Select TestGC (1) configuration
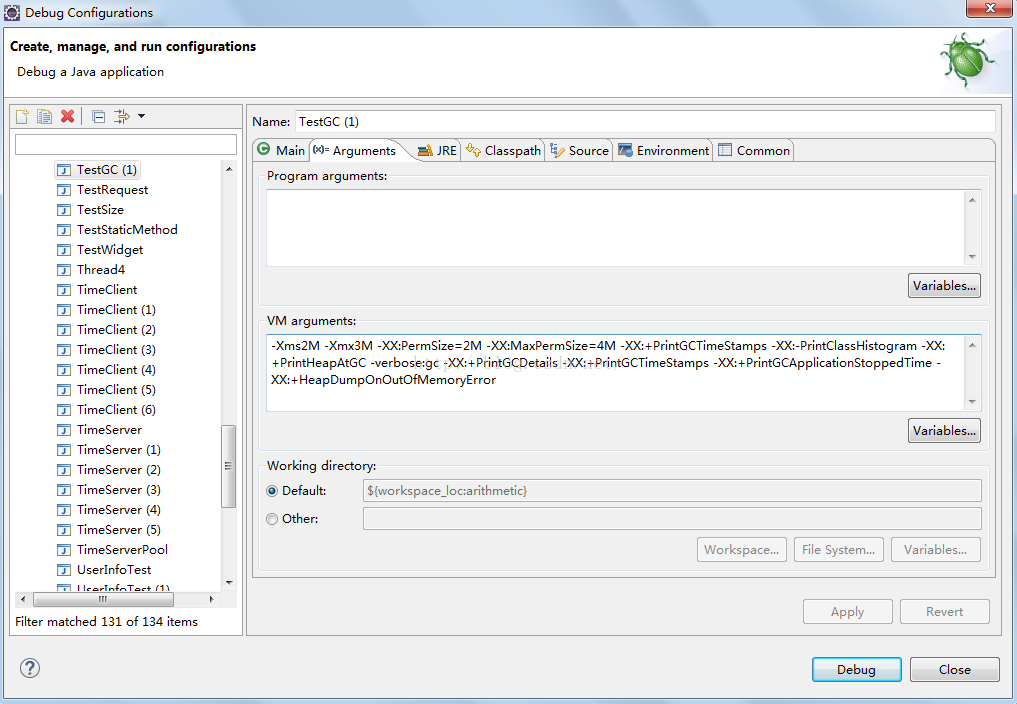Viewport: 1017px width, 704px height. tap(106, 170)
